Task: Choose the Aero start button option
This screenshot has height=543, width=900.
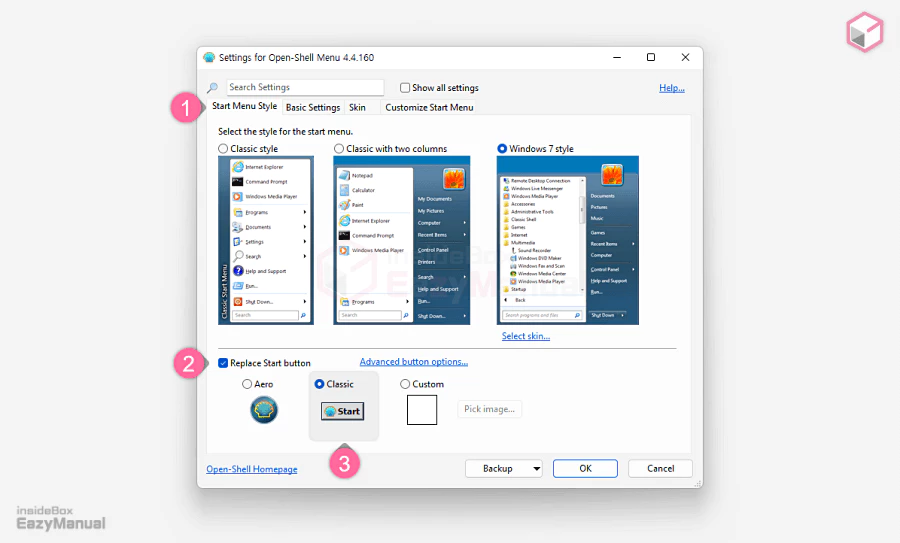Action: click(247, 384)
